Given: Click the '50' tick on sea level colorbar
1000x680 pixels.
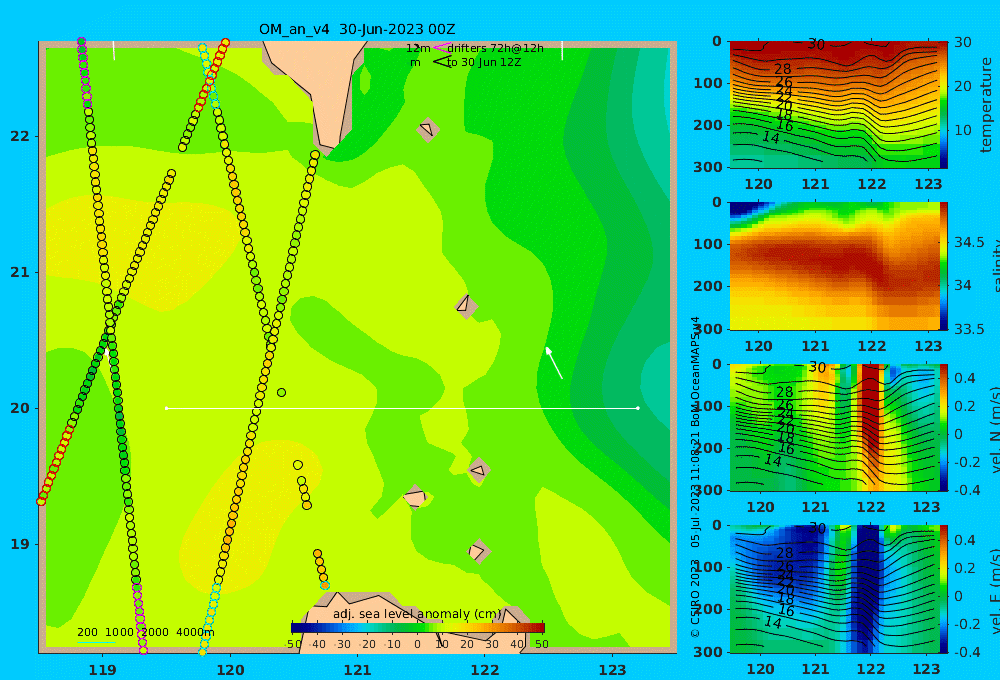Looking at the screenshot, I should [x=541, y=644].
